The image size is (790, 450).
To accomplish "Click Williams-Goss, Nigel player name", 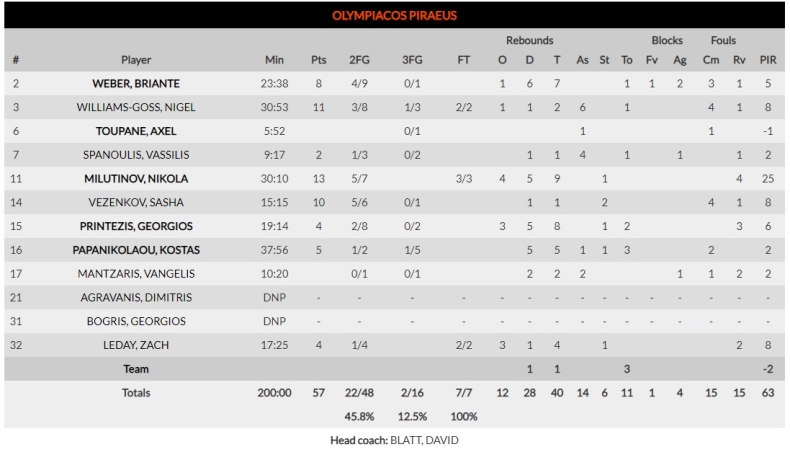I will 136,107.
